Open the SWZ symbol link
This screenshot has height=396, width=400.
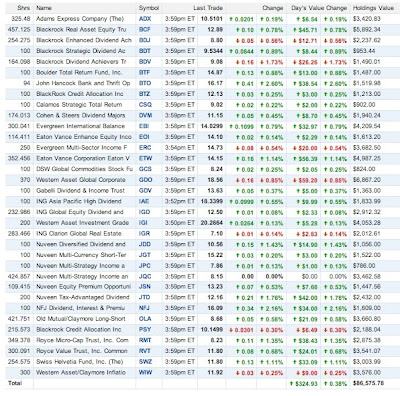coord(145,362)
